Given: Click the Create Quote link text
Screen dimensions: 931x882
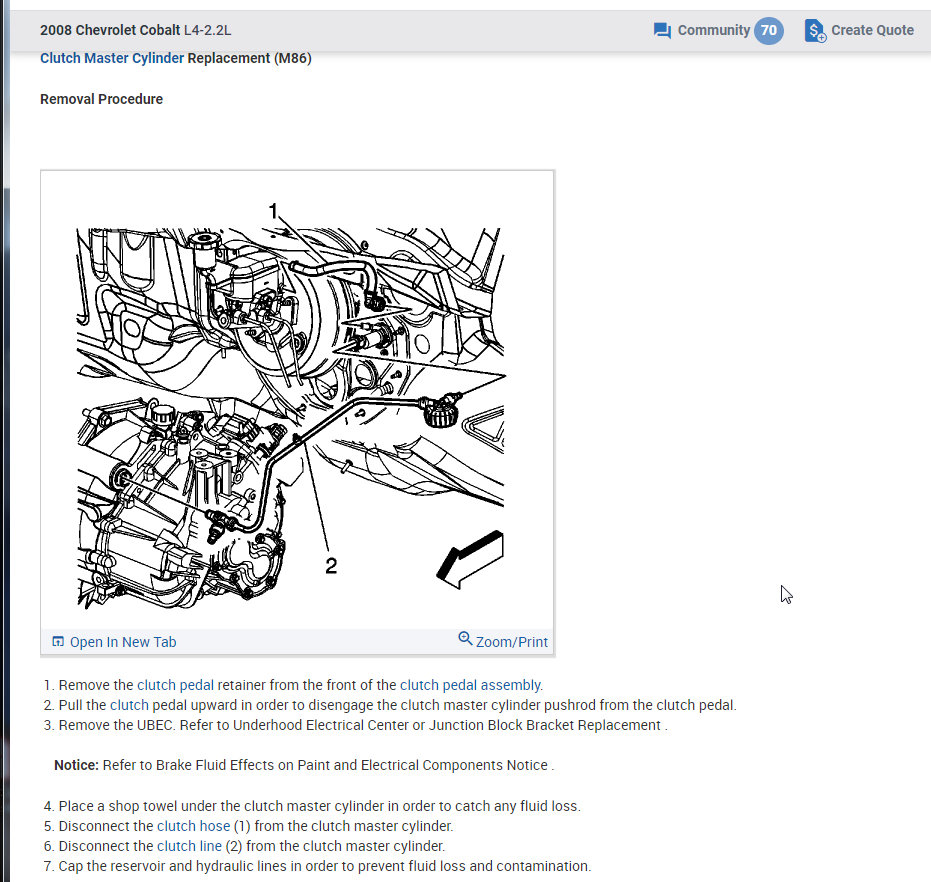Looking at the screenshot, I should pos(872,30).
